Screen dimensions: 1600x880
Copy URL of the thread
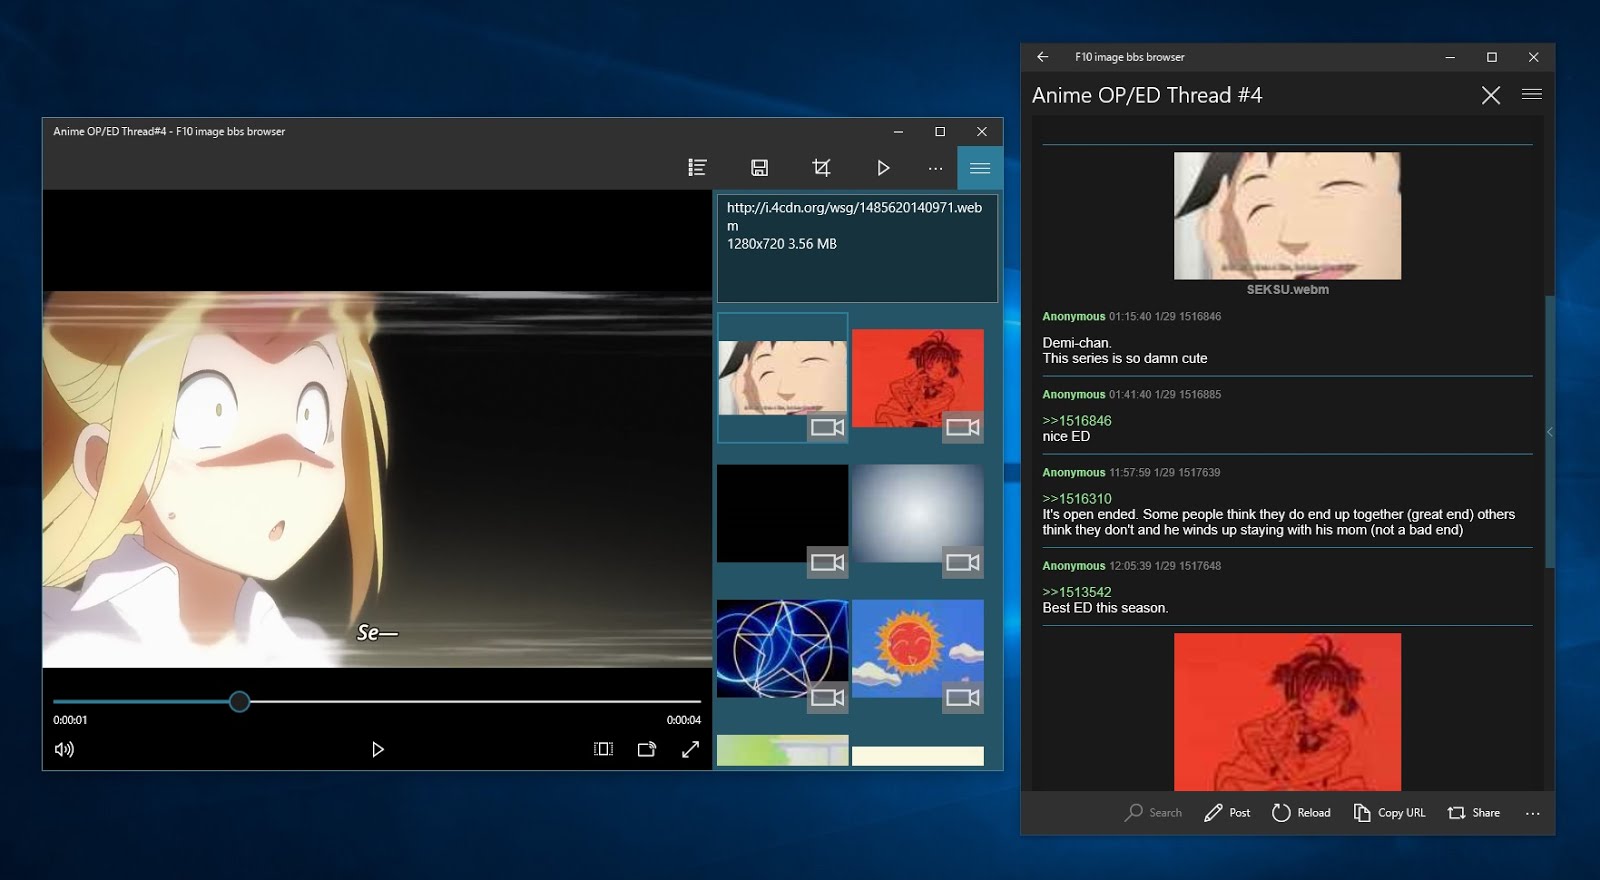(x=1389, y=813)
